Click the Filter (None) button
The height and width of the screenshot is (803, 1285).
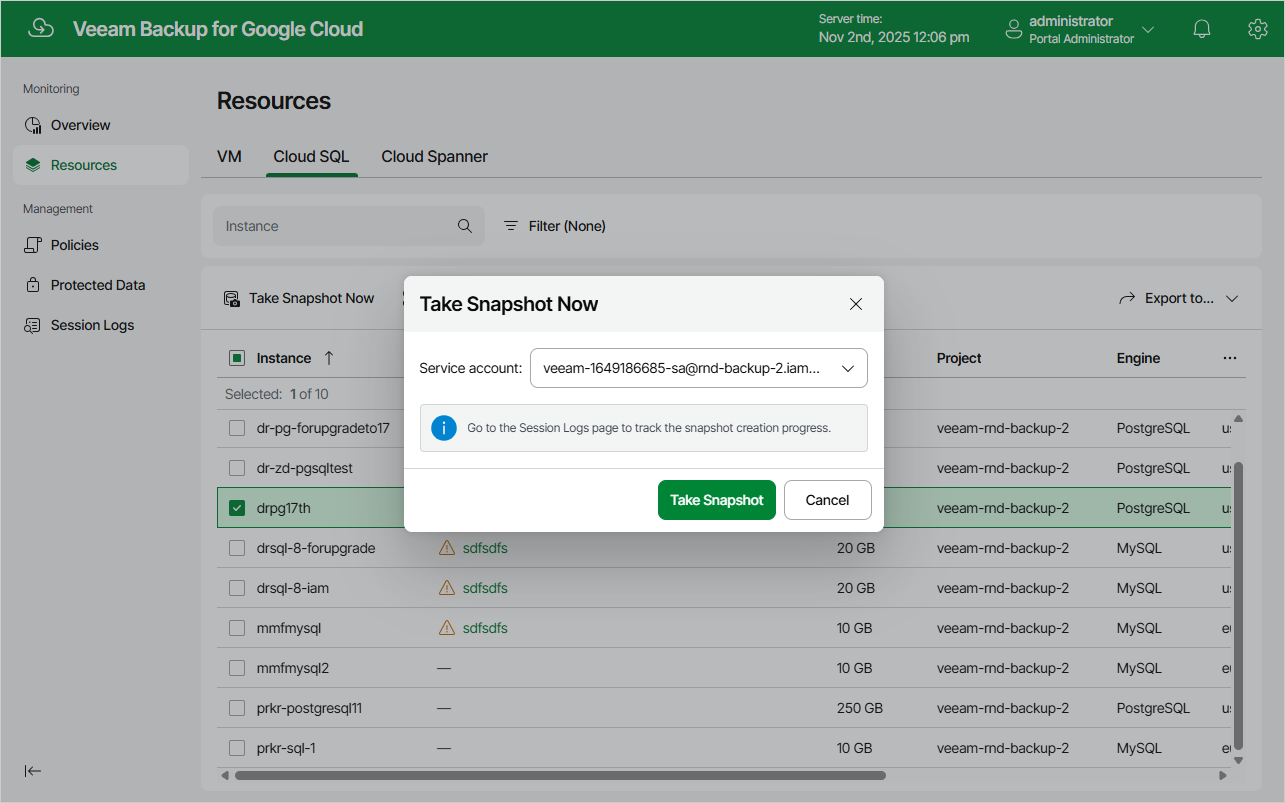point(554,226)
